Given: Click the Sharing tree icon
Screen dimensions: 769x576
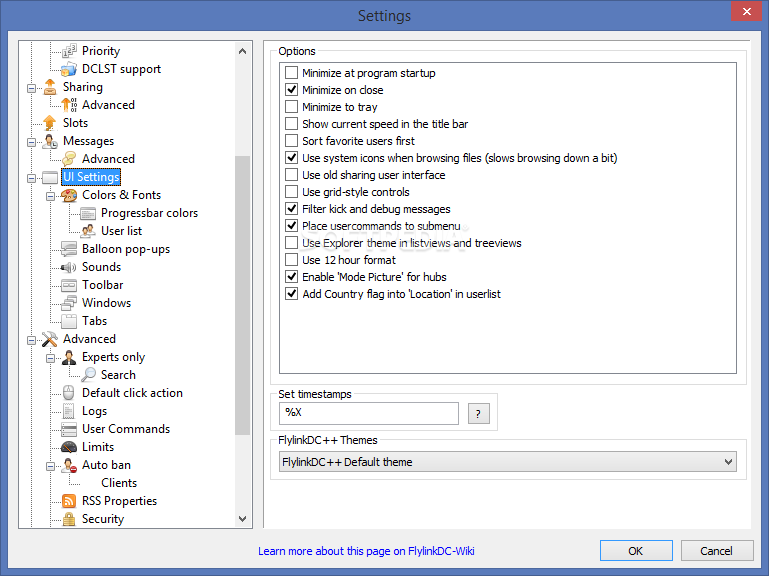Looking at the screenshot, I should [x=50, y=87].
